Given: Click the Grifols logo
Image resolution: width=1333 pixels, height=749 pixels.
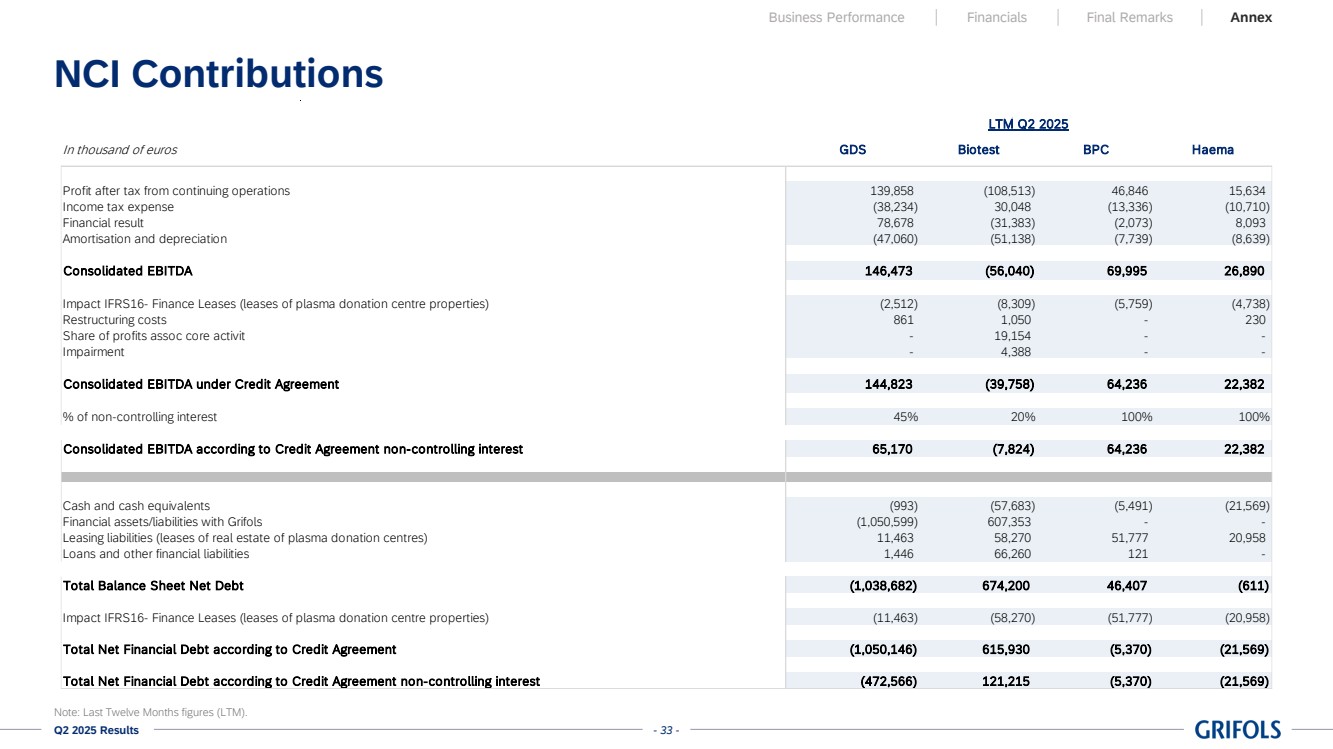Looking at the screenshot, I should click(x=1237, y=729).
